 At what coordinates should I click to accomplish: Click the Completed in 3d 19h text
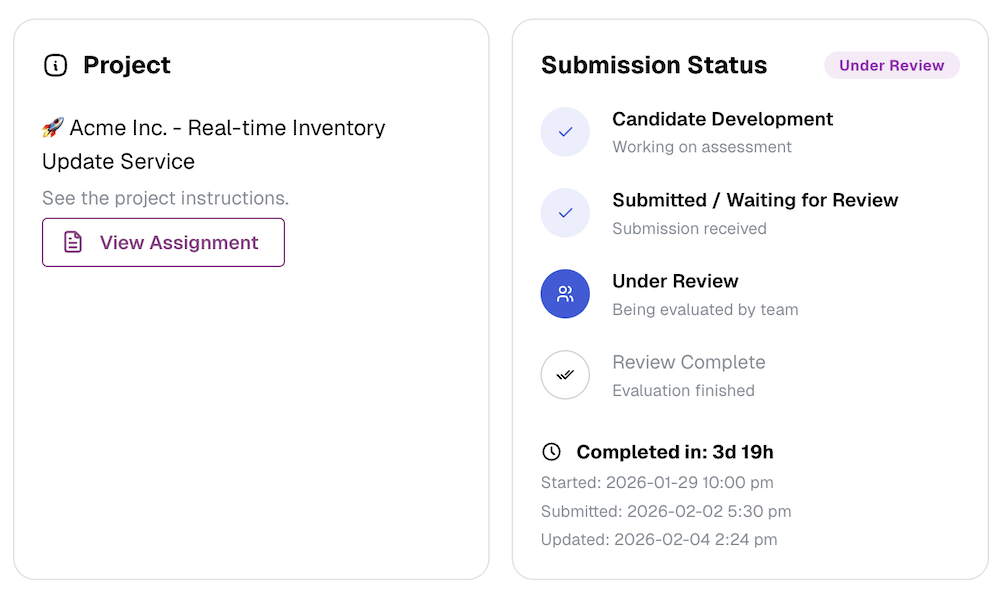tap(675, 452)
